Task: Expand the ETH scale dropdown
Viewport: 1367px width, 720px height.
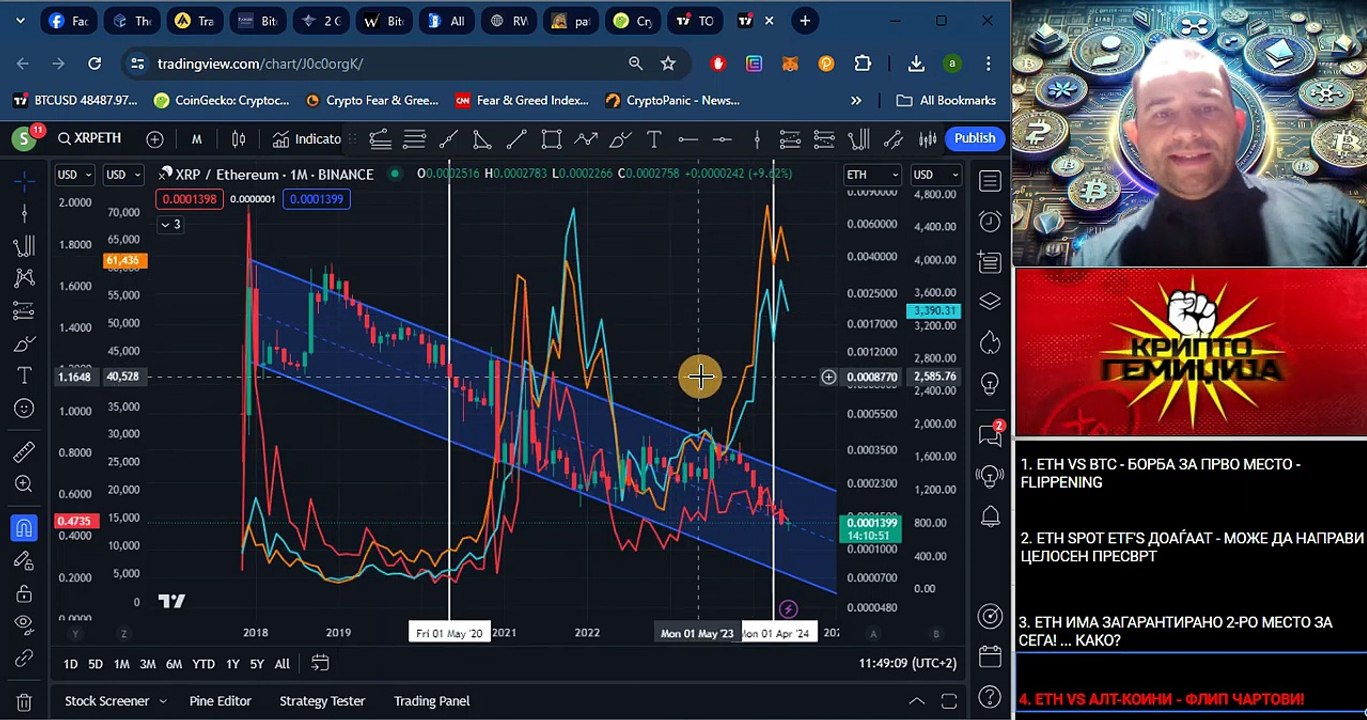Action: point(873,174)
